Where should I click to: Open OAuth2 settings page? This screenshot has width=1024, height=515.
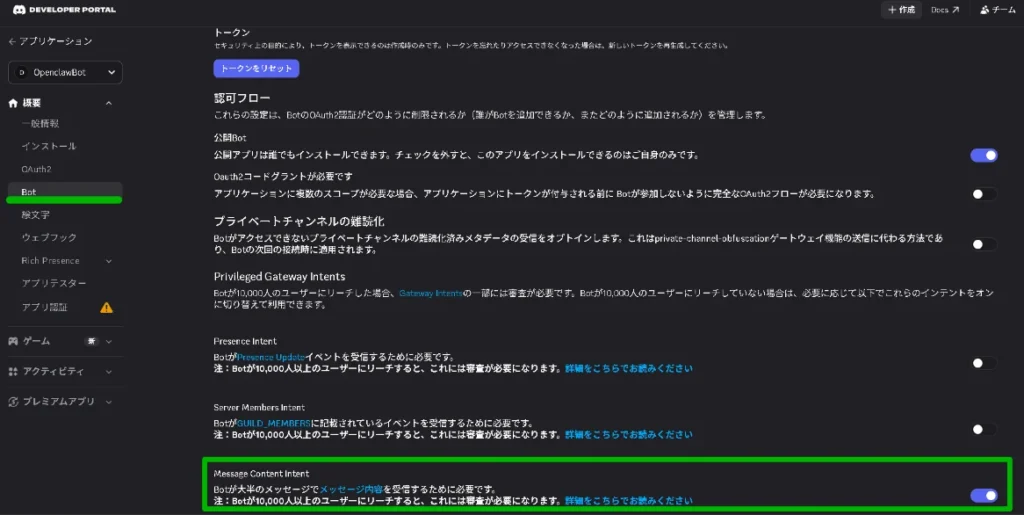(36, 169)
